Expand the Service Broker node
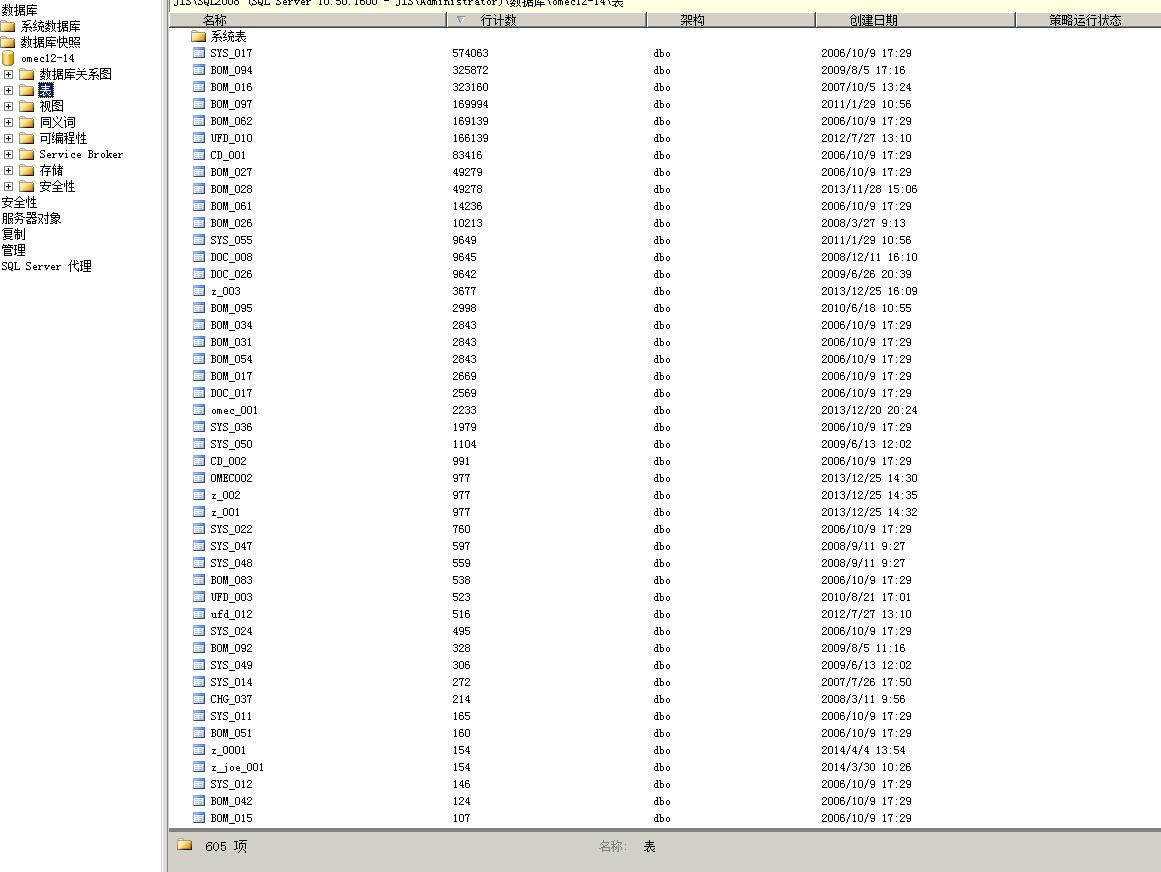Screen dimensions: 1161x872 coord(8,155)
